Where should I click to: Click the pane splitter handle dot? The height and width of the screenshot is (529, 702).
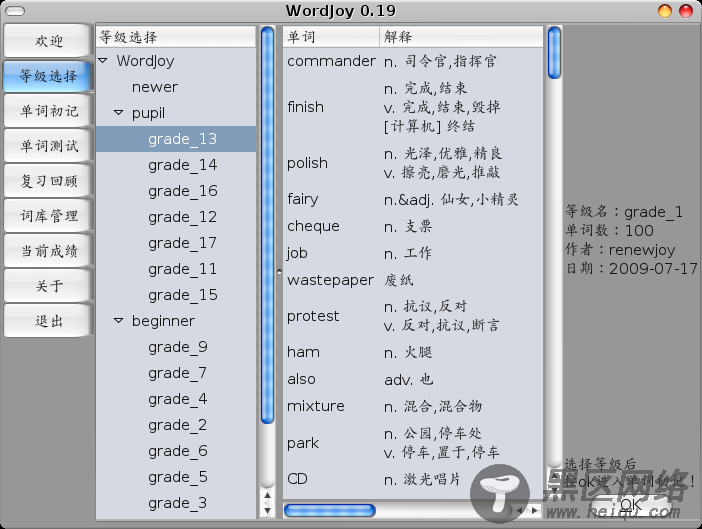tap(279, 271)
